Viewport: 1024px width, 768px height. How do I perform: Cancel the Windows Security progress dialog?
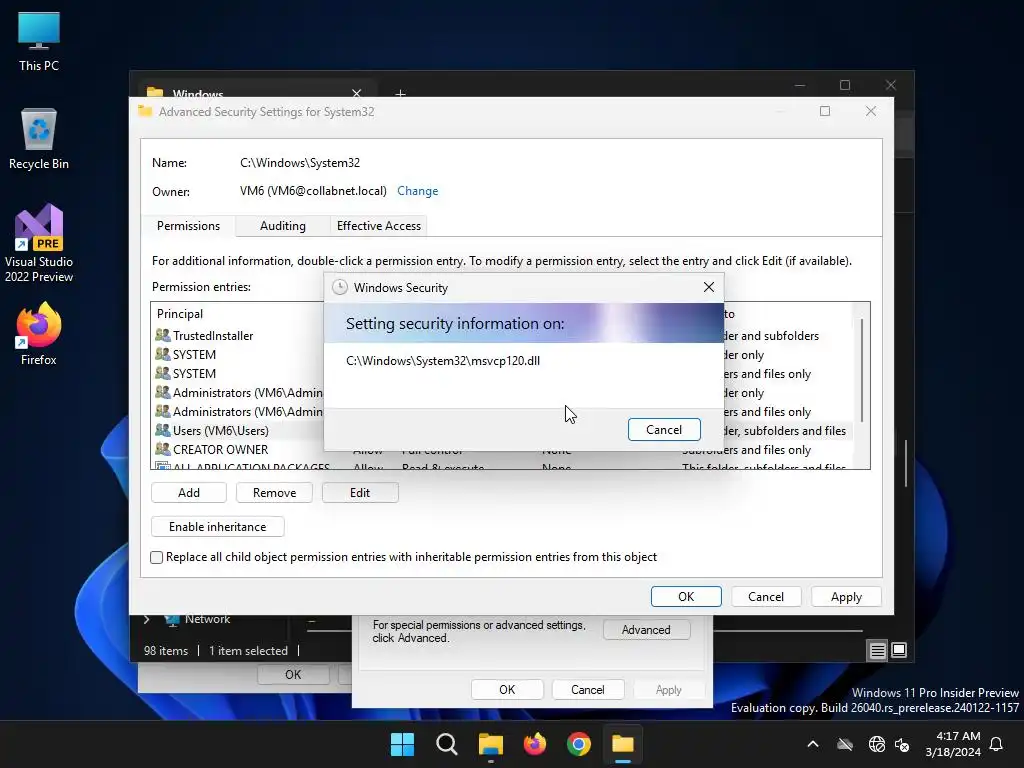point(664,430)
